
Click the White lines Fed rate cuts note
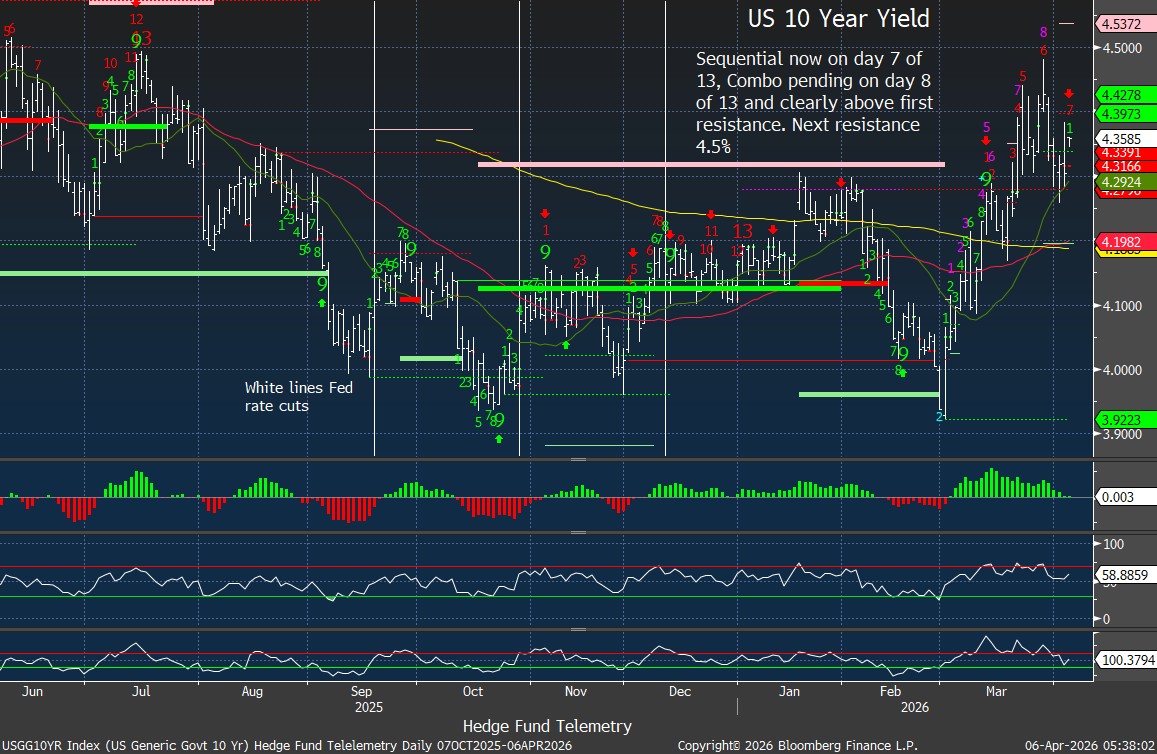[x=298, y=396]
